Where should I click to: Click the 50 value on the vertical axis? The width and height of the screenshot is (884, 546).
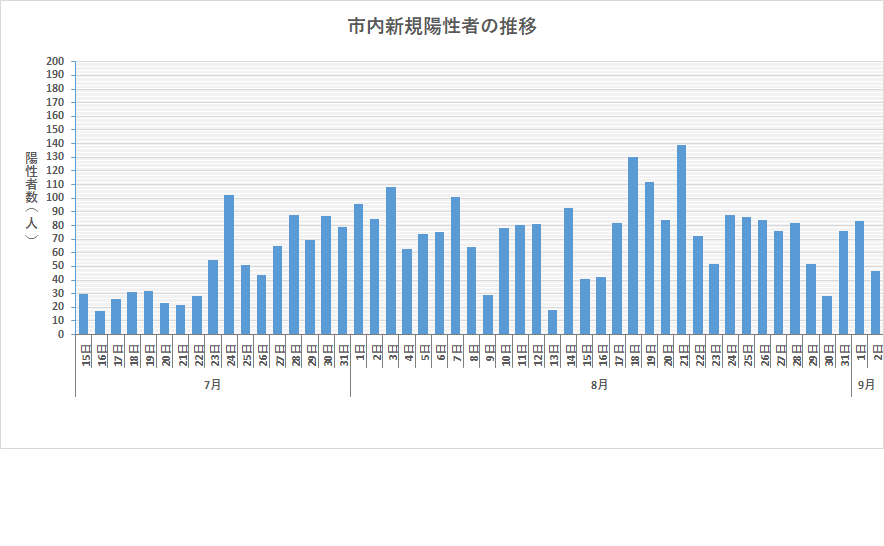tap(58, 266)
